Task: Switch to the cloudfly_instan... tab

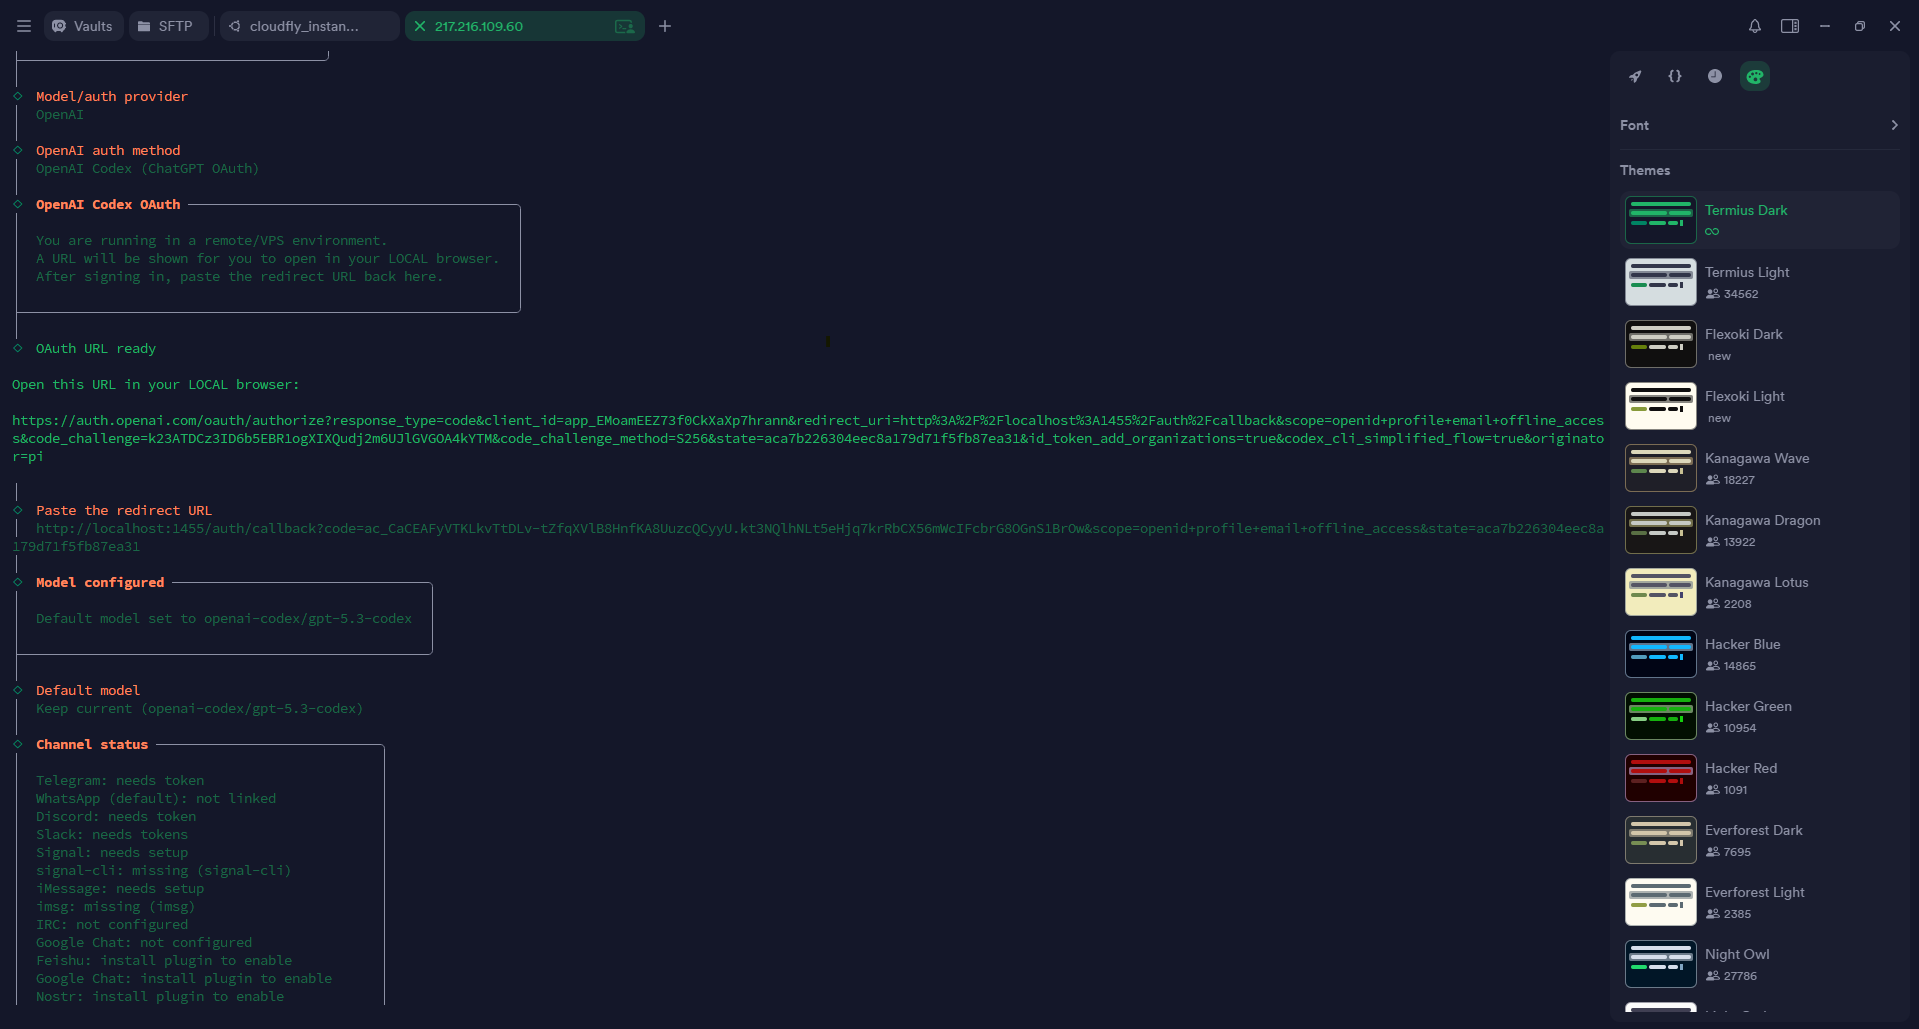Action: click(x=308, y=26)
